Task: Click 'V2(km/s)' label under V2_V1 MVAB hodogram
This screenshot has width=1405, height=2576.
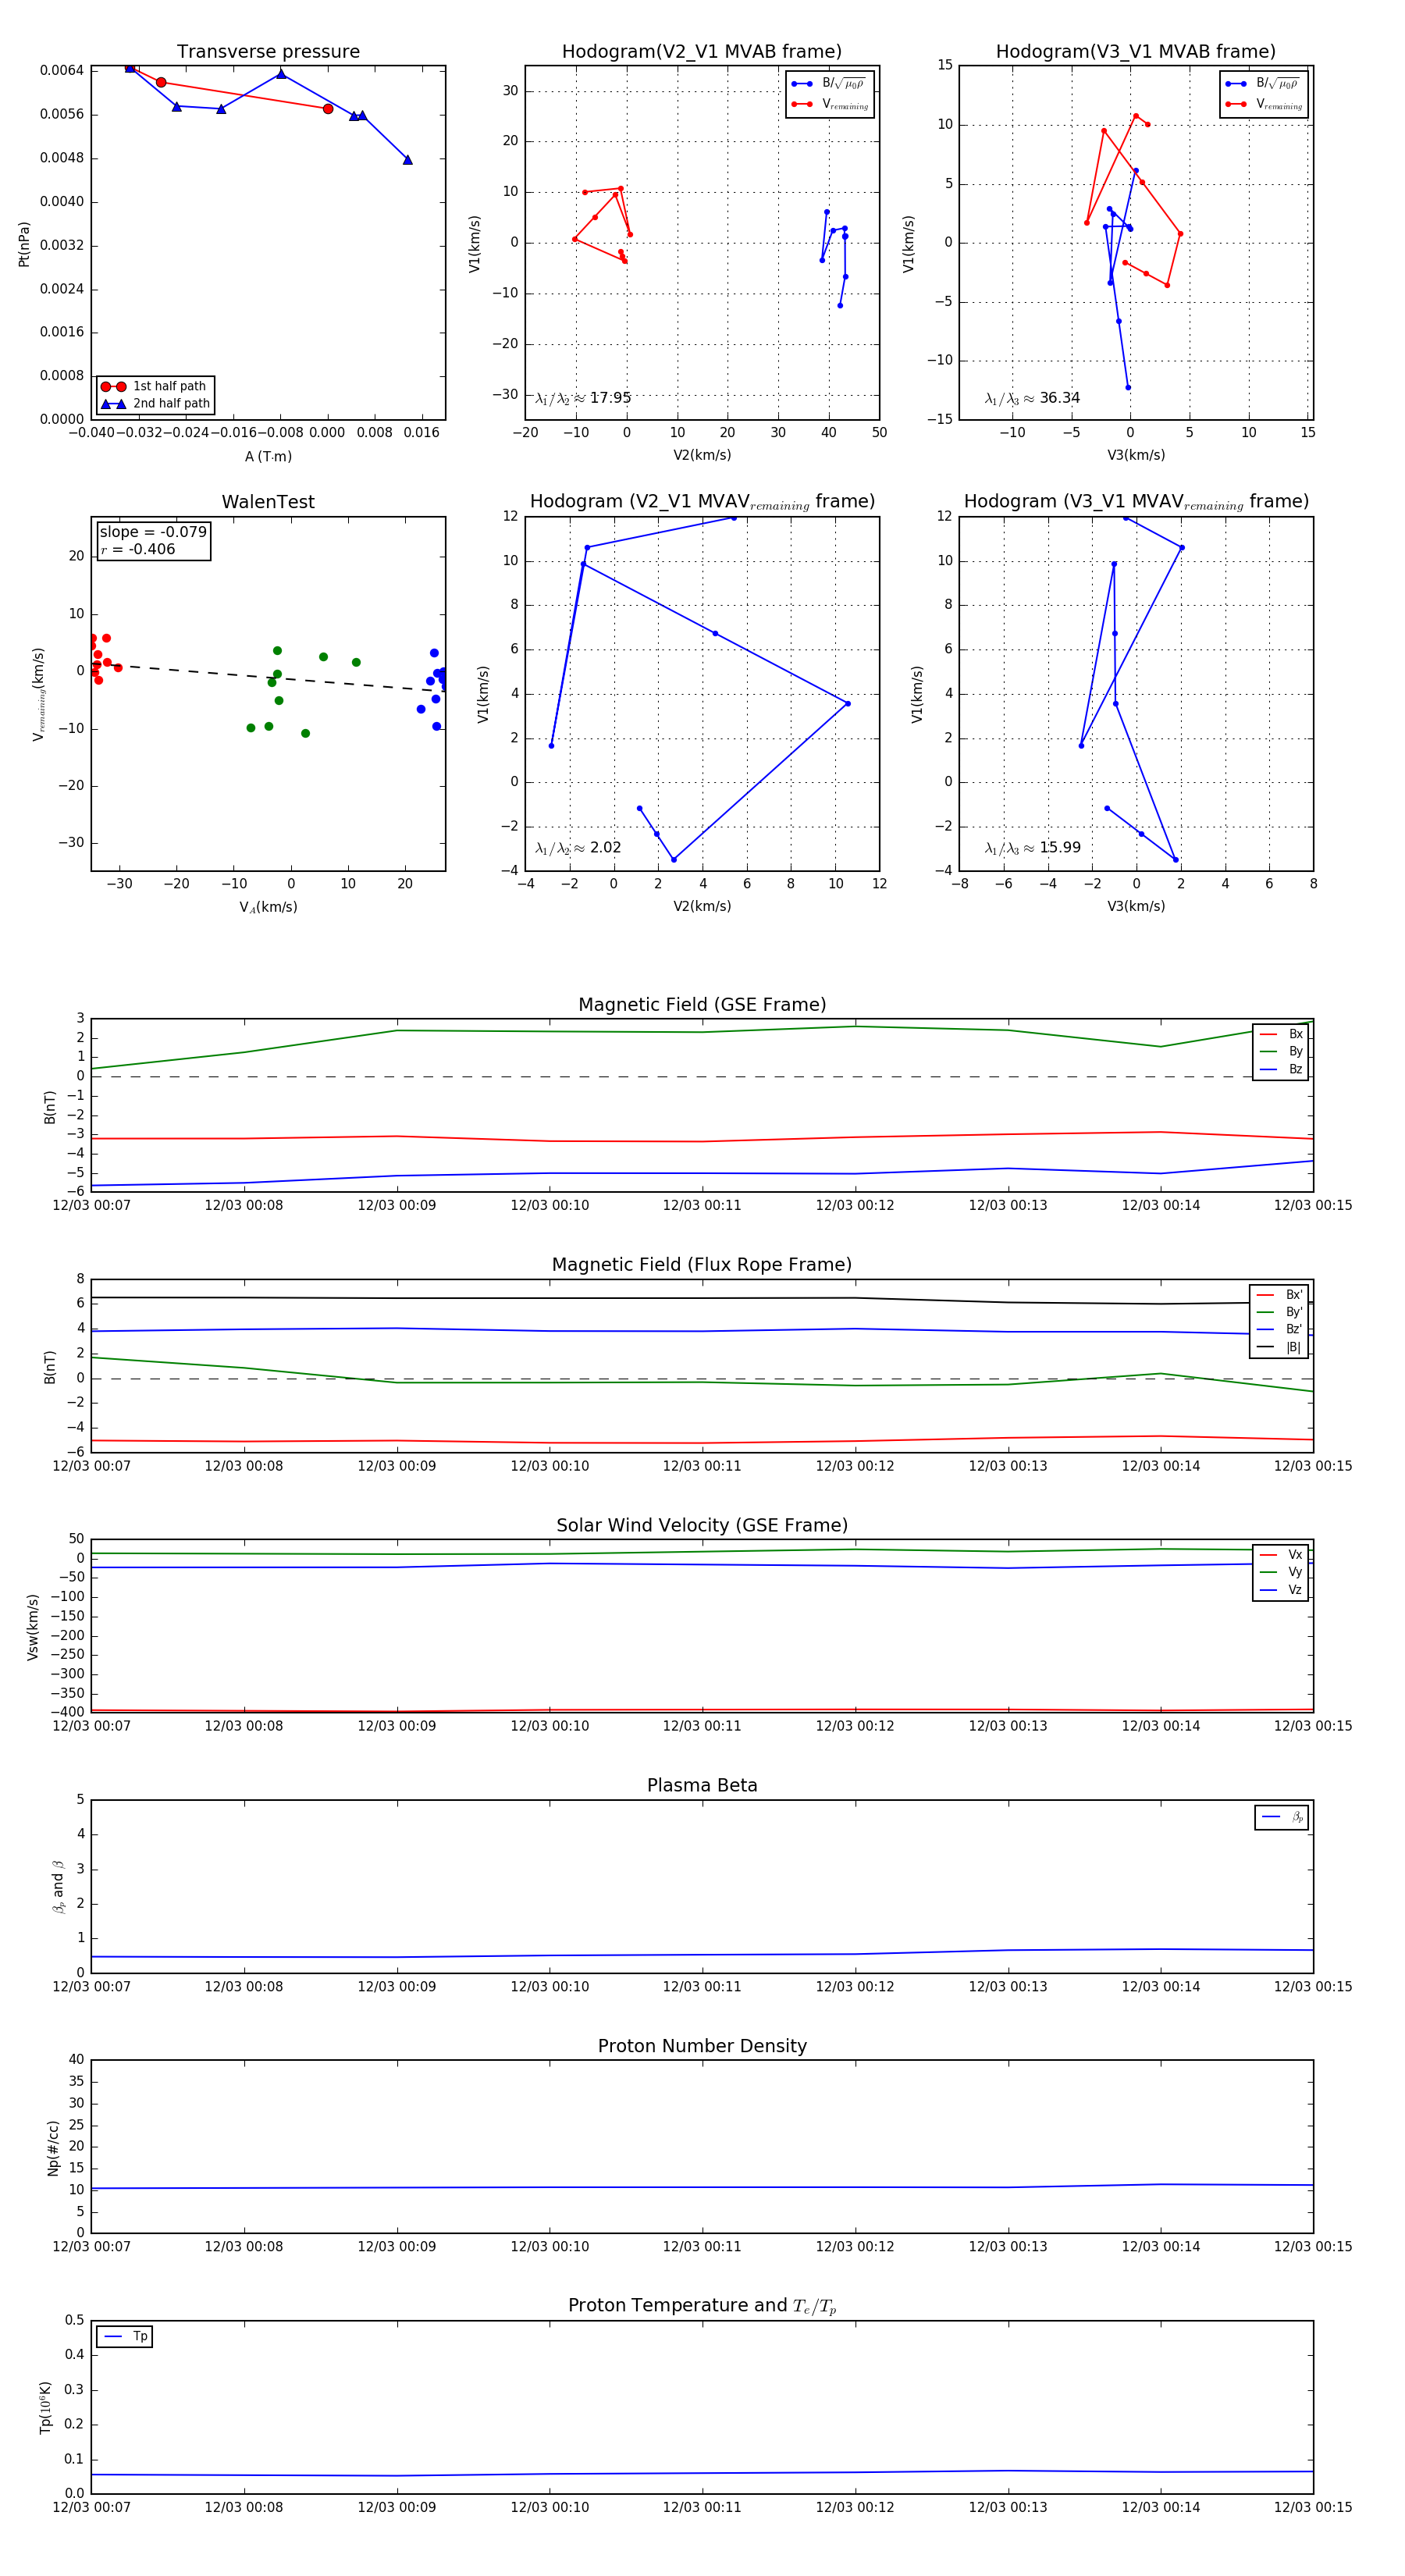Action: click(x=702, y=455)
